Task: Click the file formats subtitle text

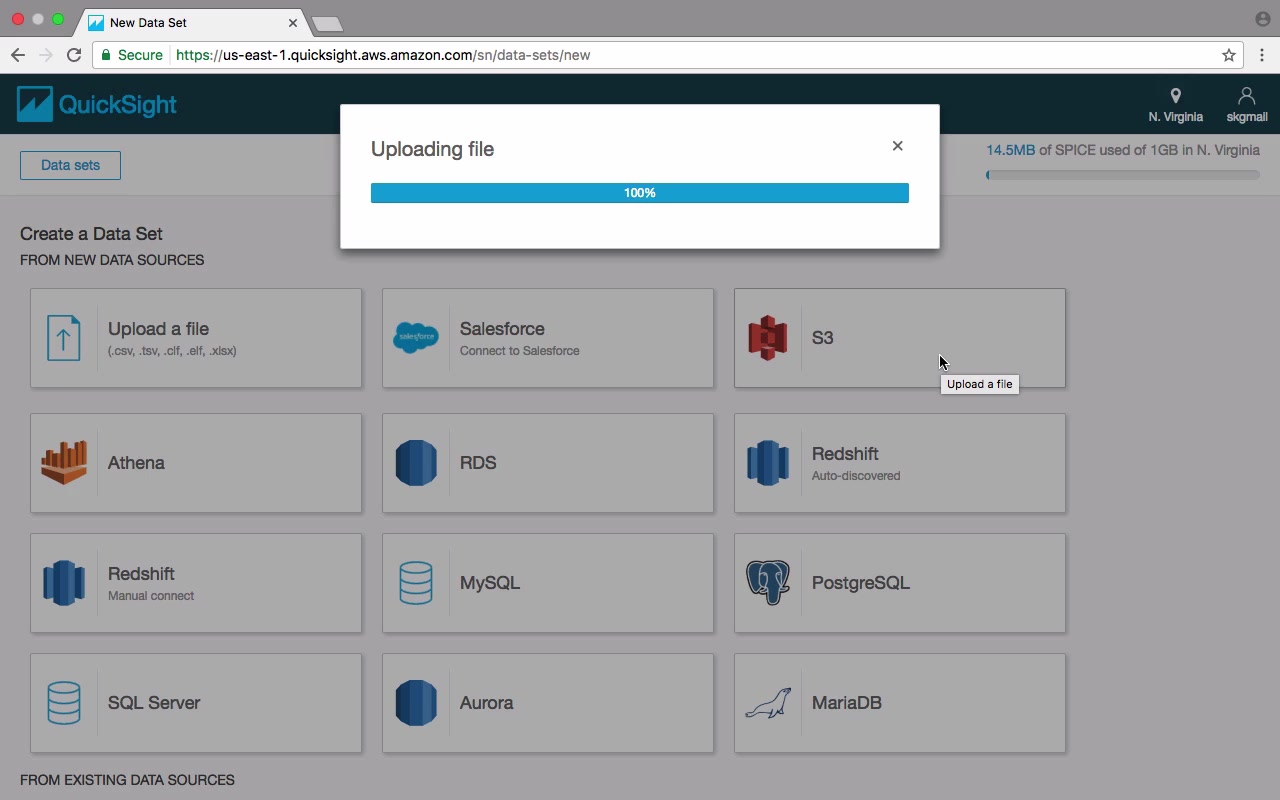Action: 172,351
